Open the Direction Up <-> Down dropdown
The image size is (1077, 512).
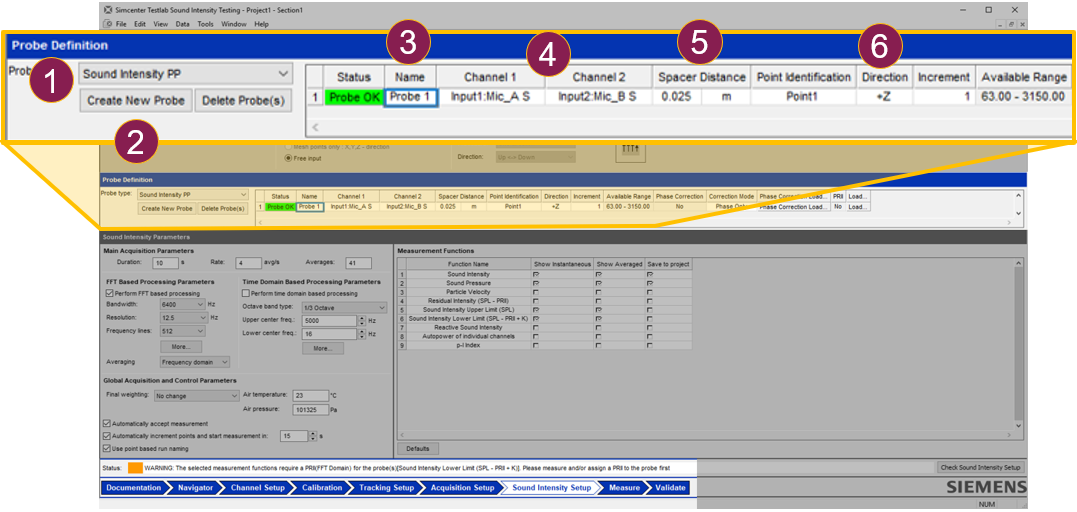click(x=534, y=157)
